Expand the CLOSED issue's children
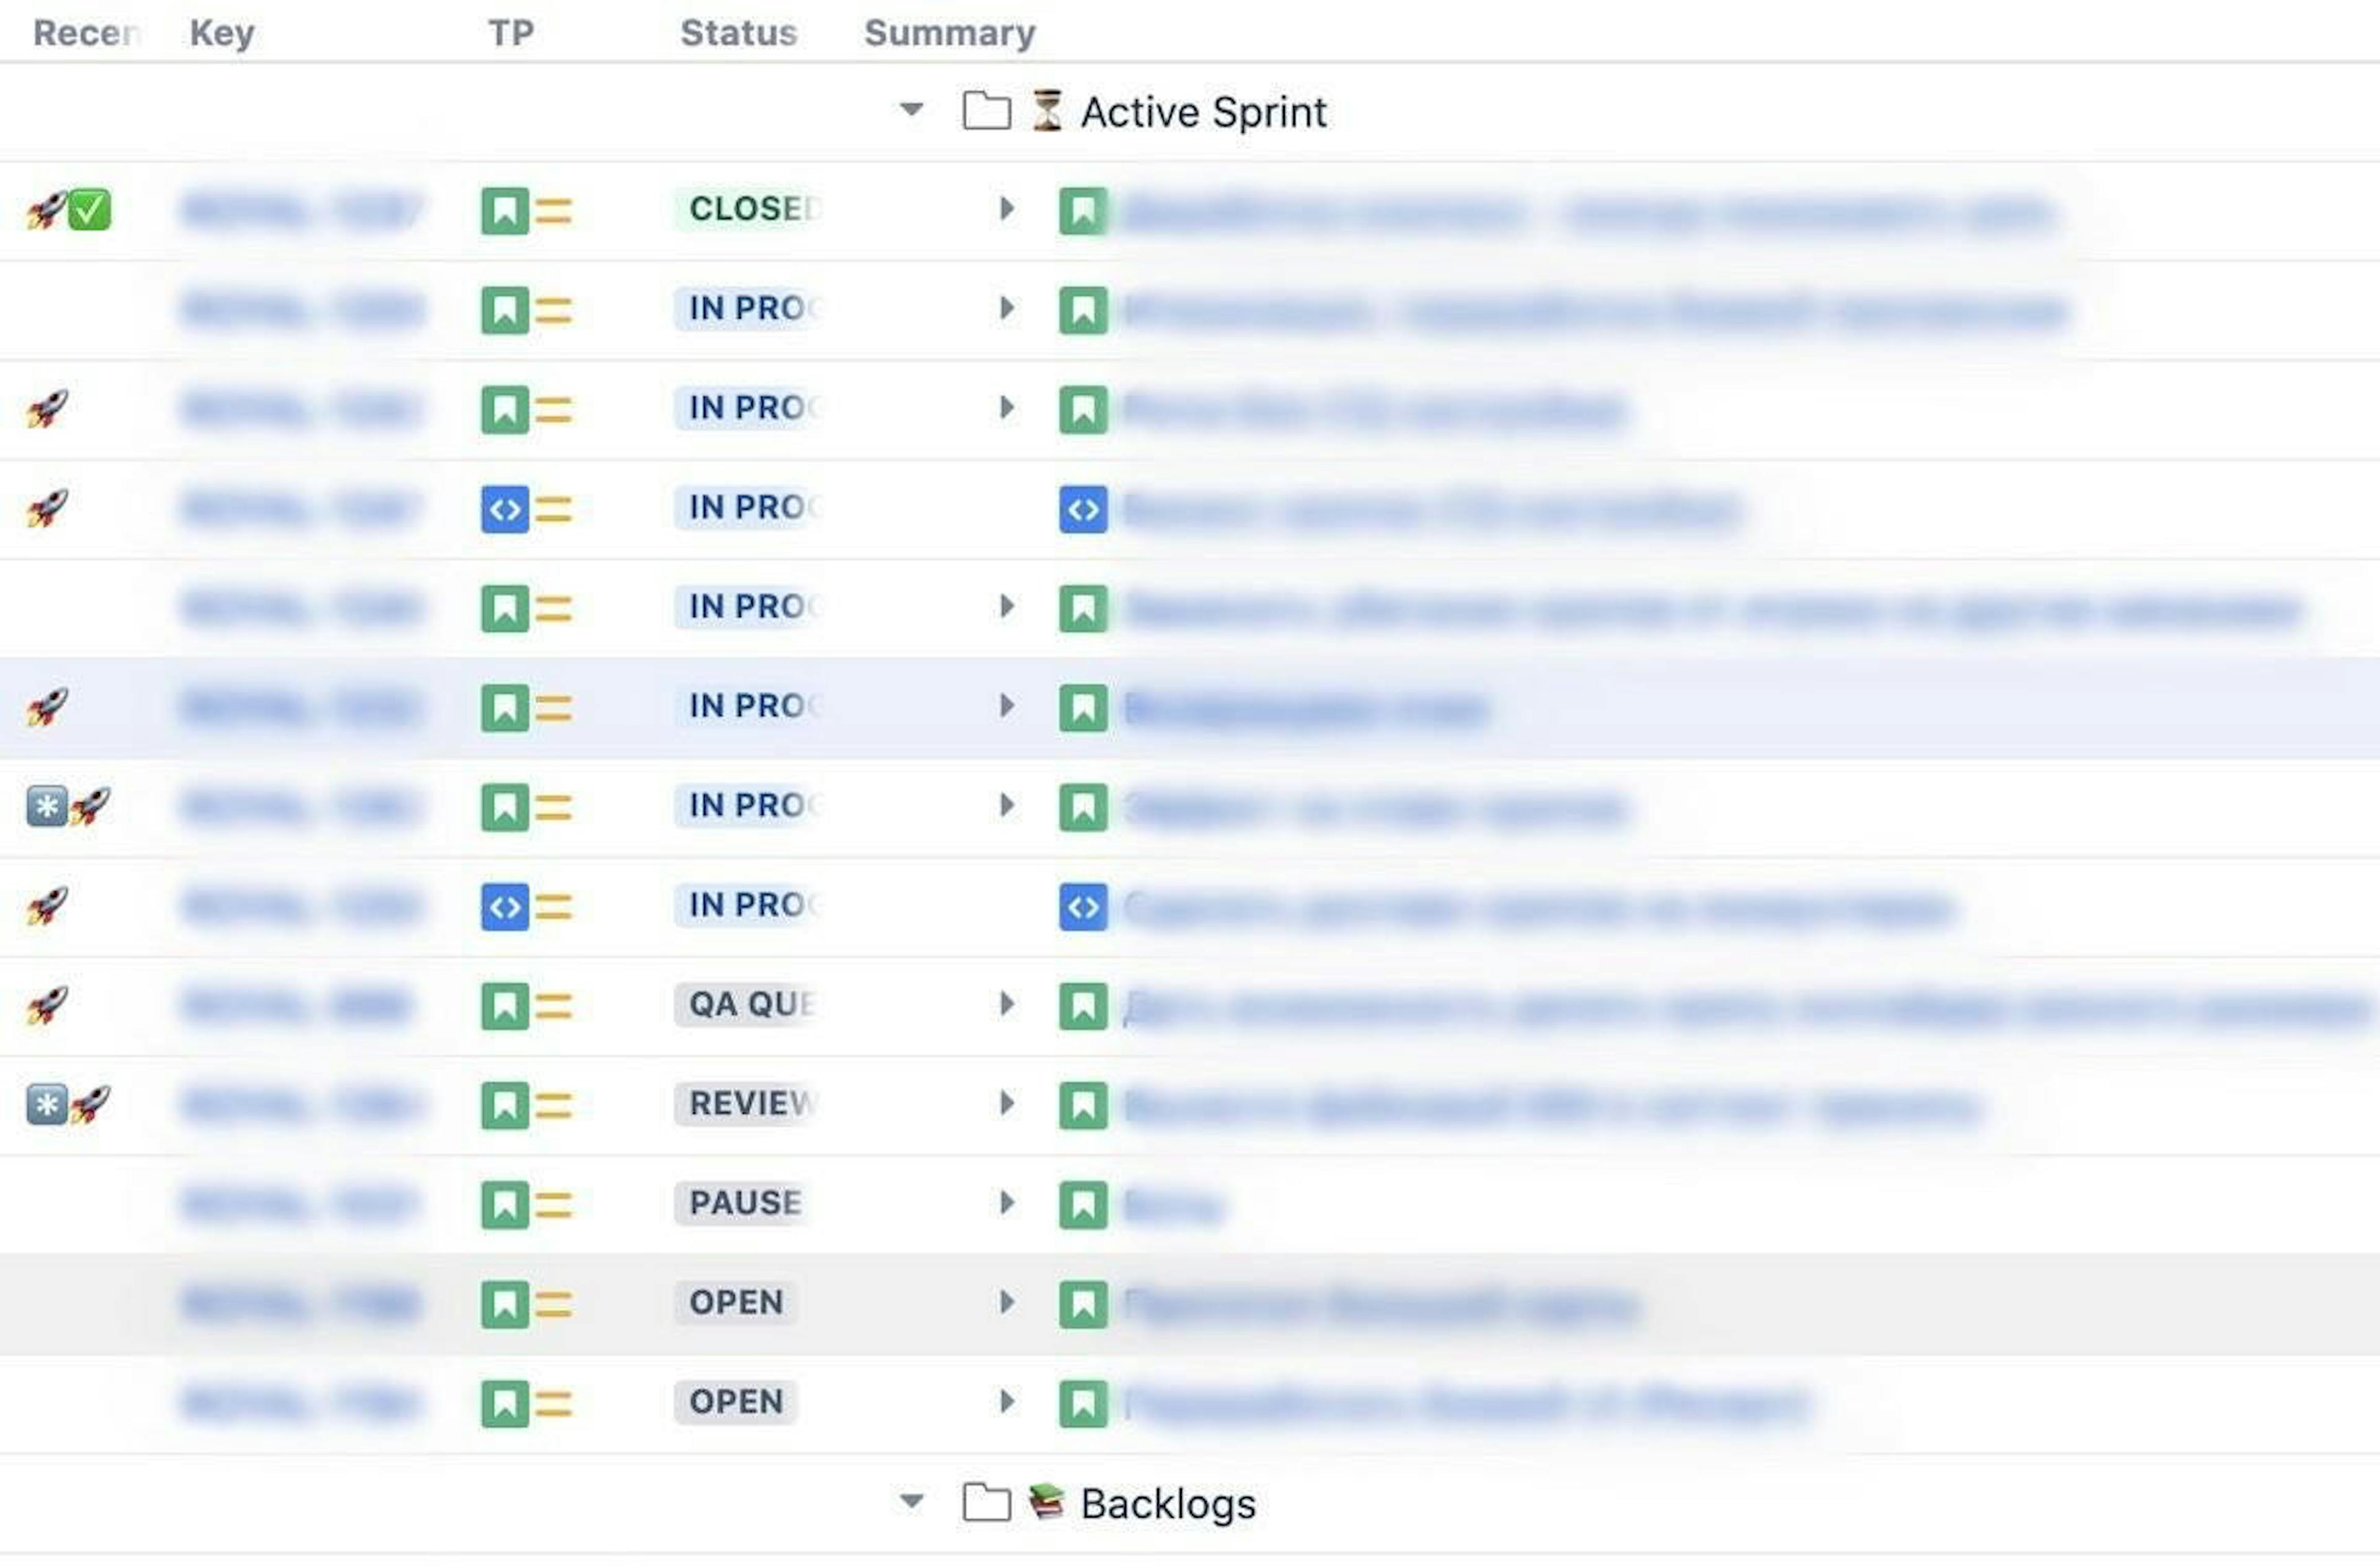 point(1007,208)
